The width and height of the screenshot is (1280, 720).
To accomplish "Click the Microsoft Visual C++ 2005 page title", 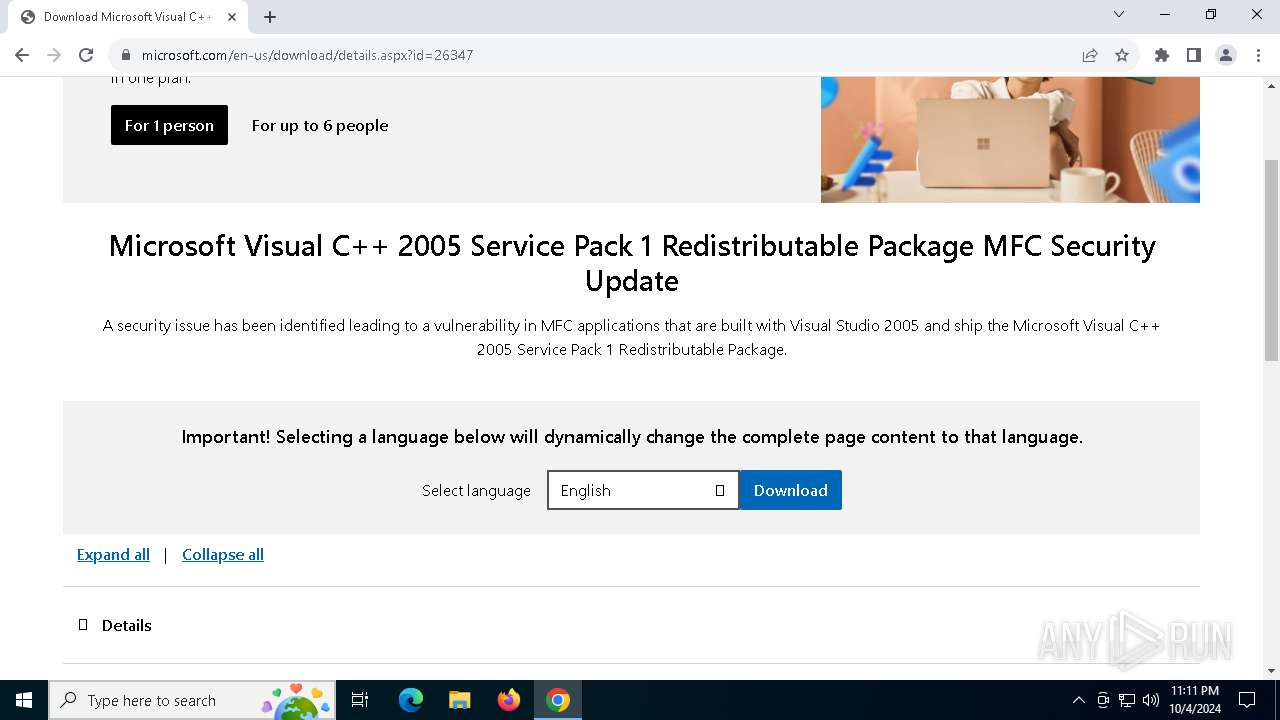I will (632, 263).
